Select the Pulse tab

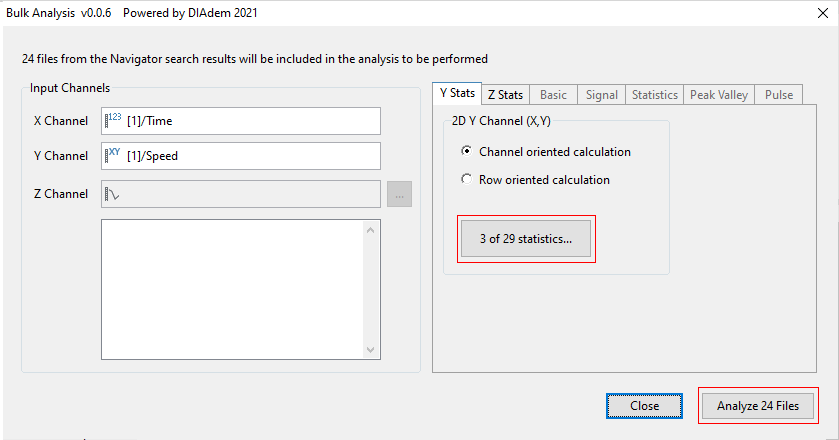point(778,95)
